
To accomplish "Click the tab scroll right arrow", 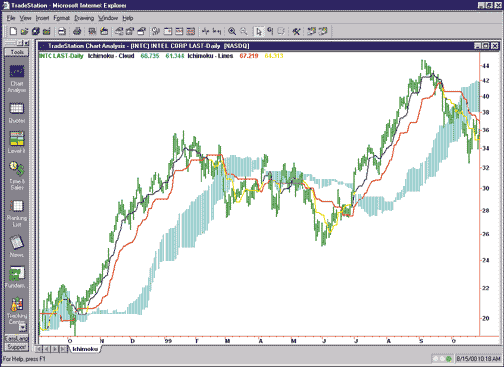I will [55, 349].
